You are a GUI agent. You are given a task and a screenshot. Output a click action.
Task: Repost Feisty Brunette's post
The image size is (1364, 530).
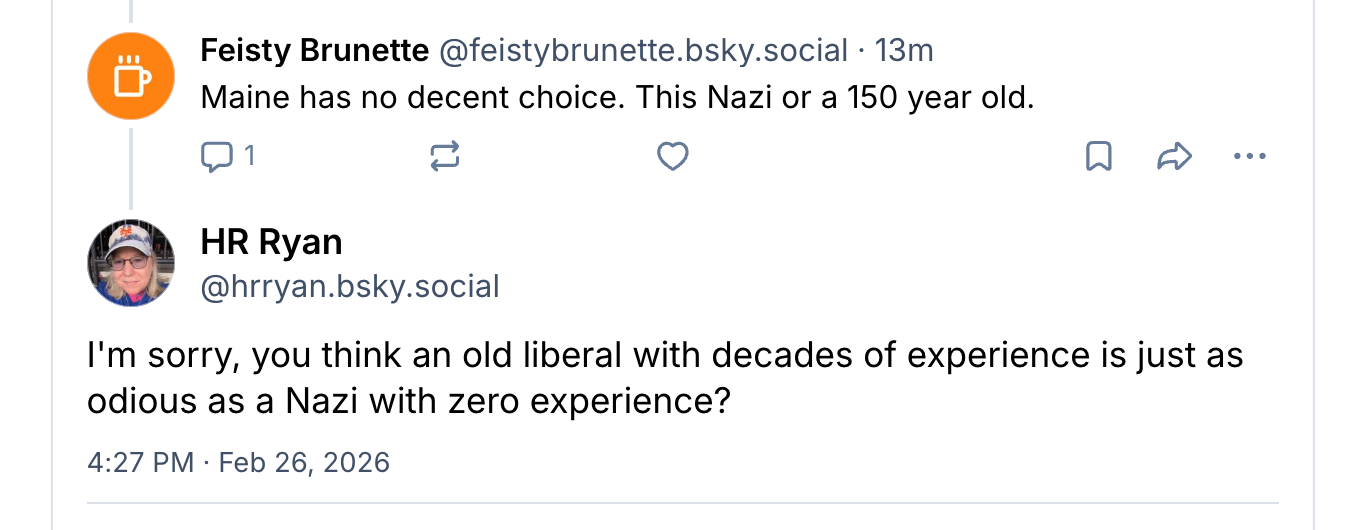[x=444, y=156]
